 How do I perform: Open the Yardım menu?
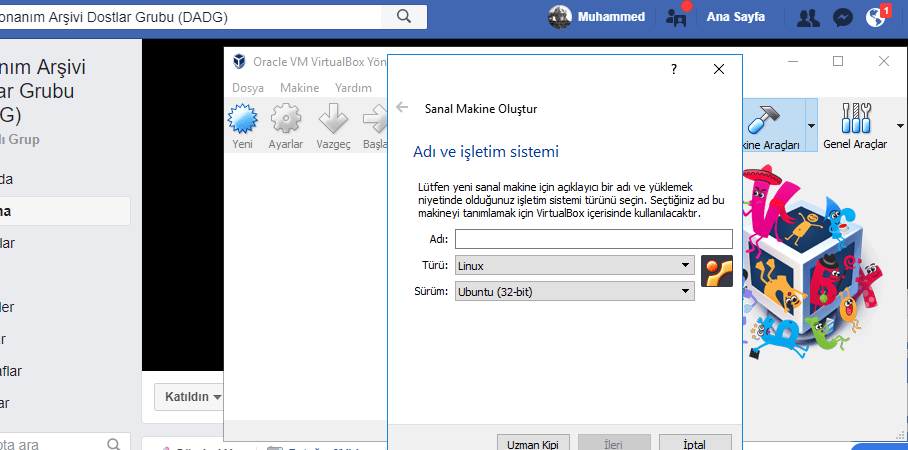(x=353, y=88)
